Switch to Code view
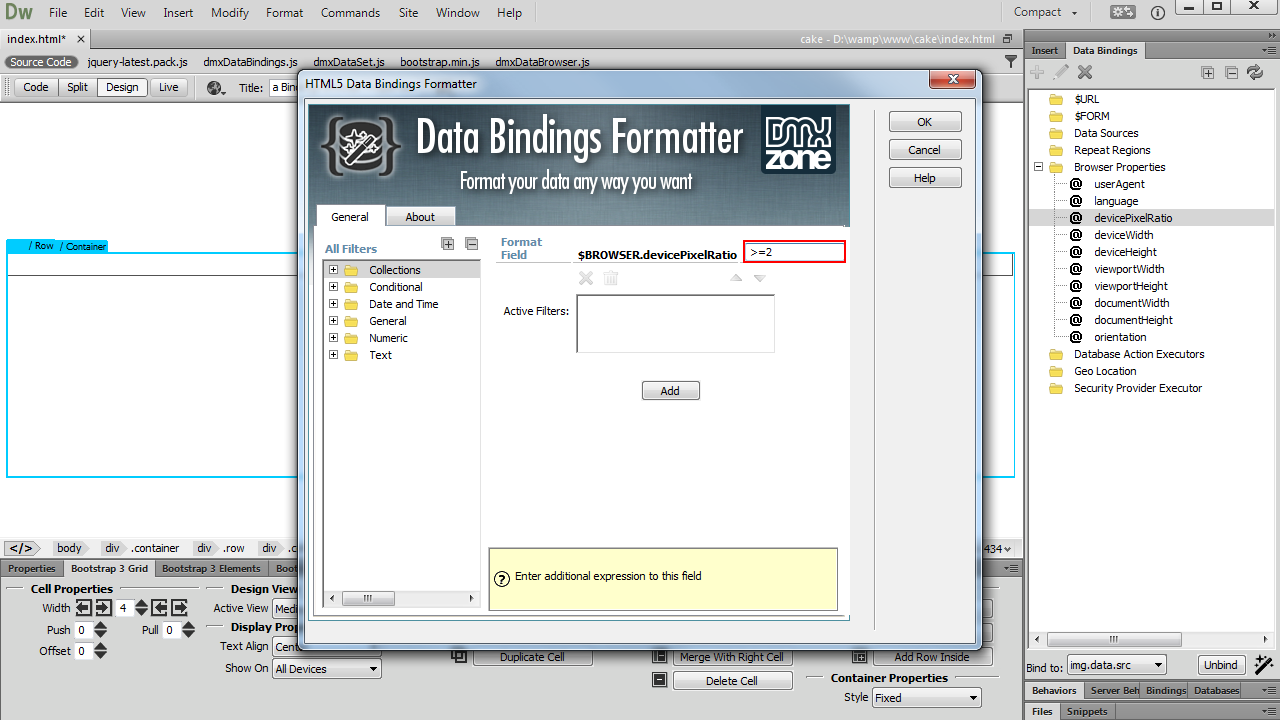This screenshot has width=1280, height=720. click(36, 88)
